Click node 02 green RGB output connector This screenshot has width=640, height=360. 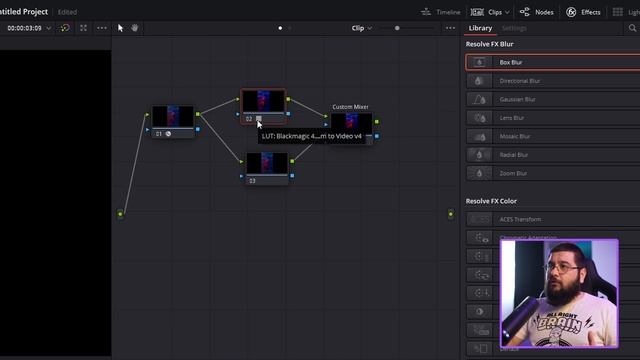pos(288,99)
